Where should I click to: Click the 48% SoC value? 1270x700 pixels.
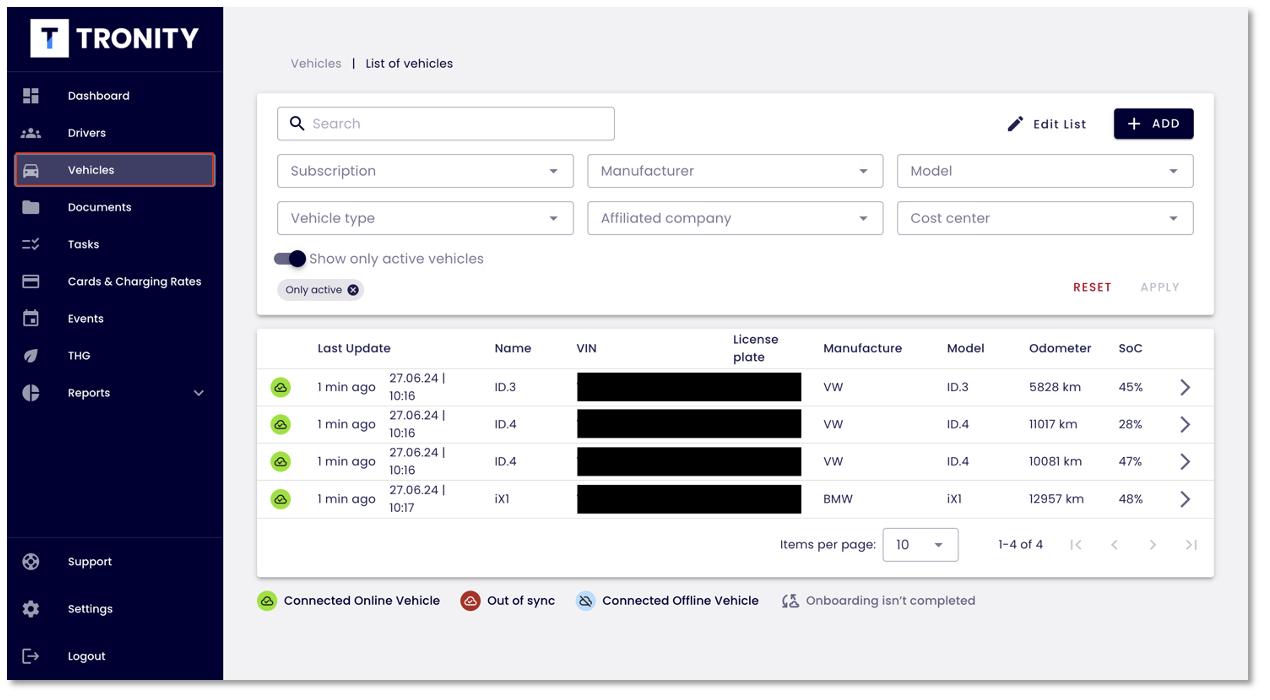coord(1131,499)
